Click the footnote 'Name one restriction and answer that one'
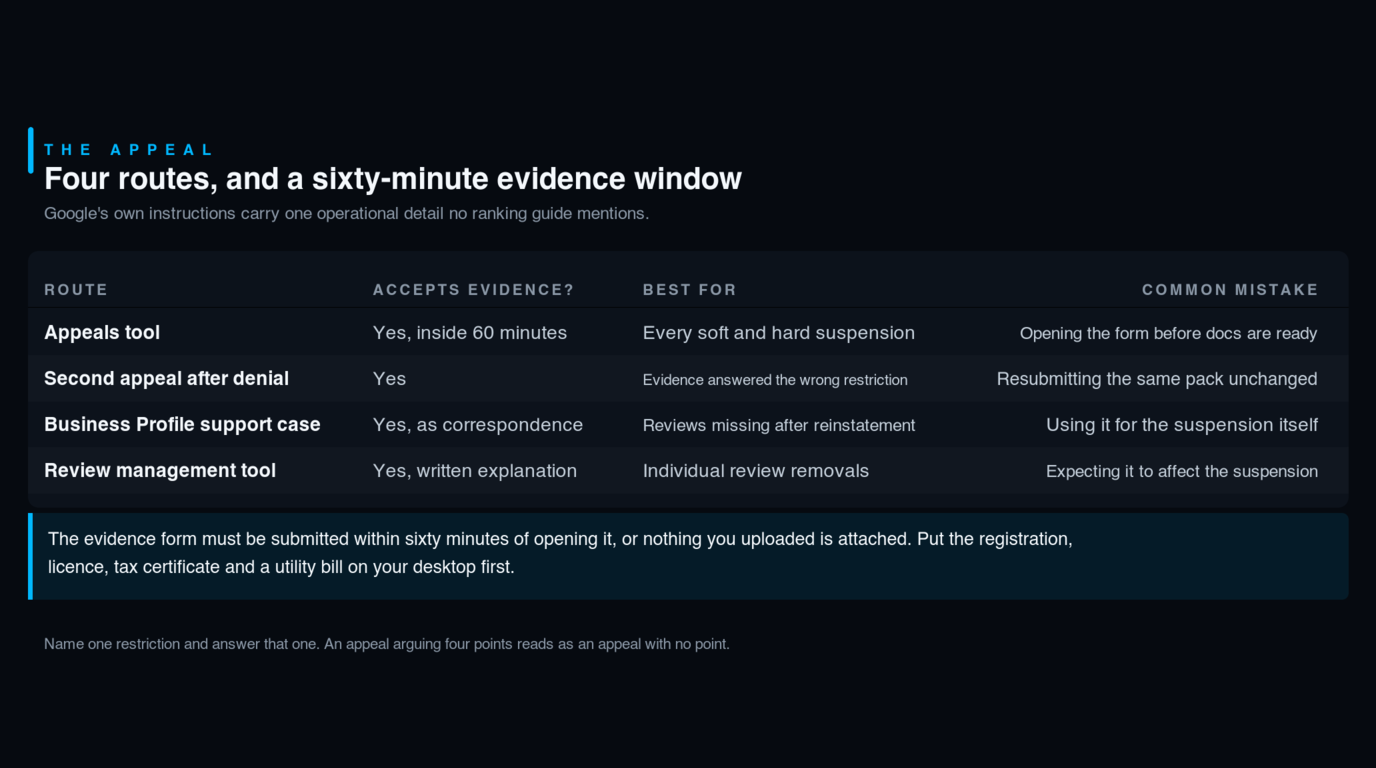The height and width of the screenshot is (768, 1376). point(387,644)
